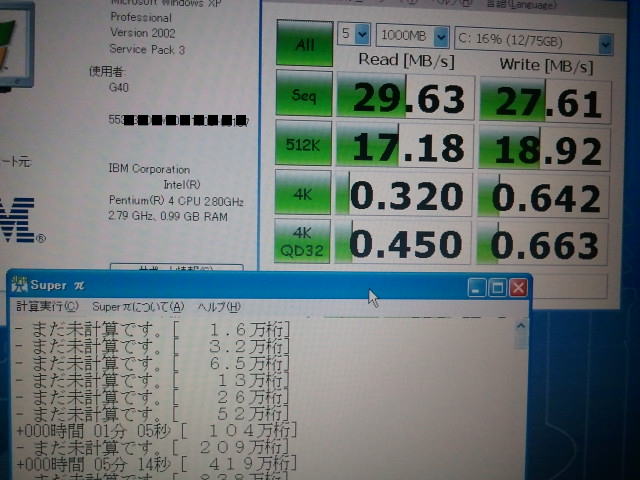Select the Seq write value 27.61

click(x=545, y=101)
